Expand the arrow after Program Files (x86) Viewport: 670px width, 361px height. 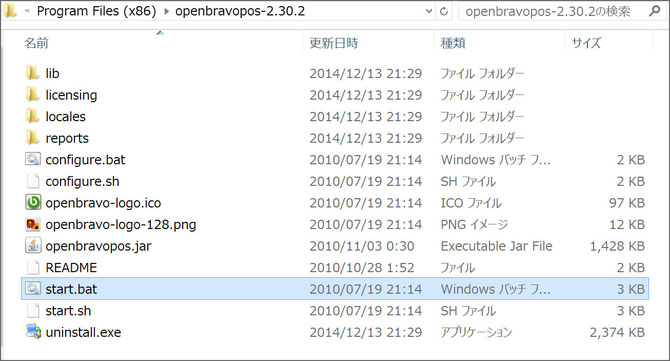pyautogui.click(x=166, y=12)
